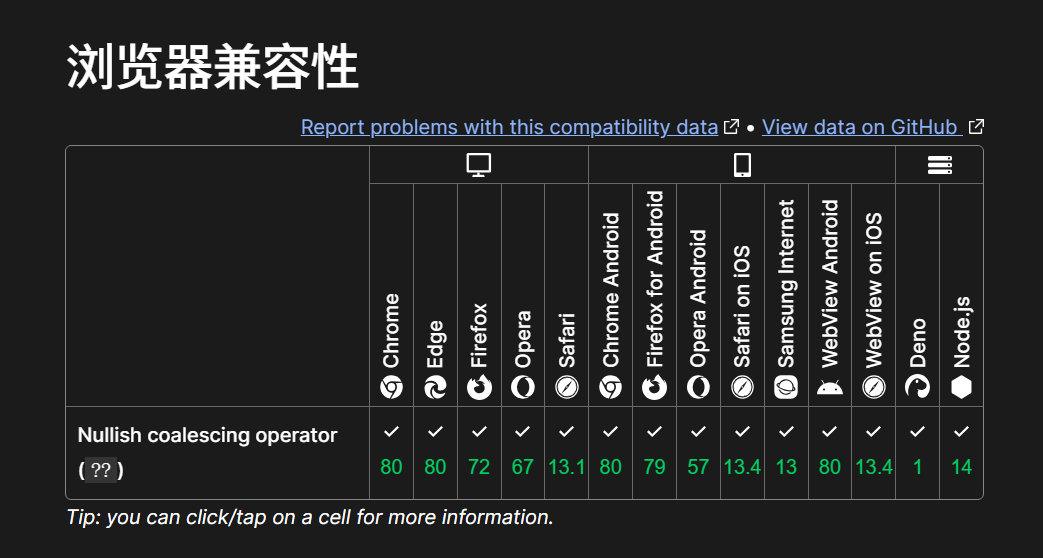Click the desktop platform icon

(479, 165)
